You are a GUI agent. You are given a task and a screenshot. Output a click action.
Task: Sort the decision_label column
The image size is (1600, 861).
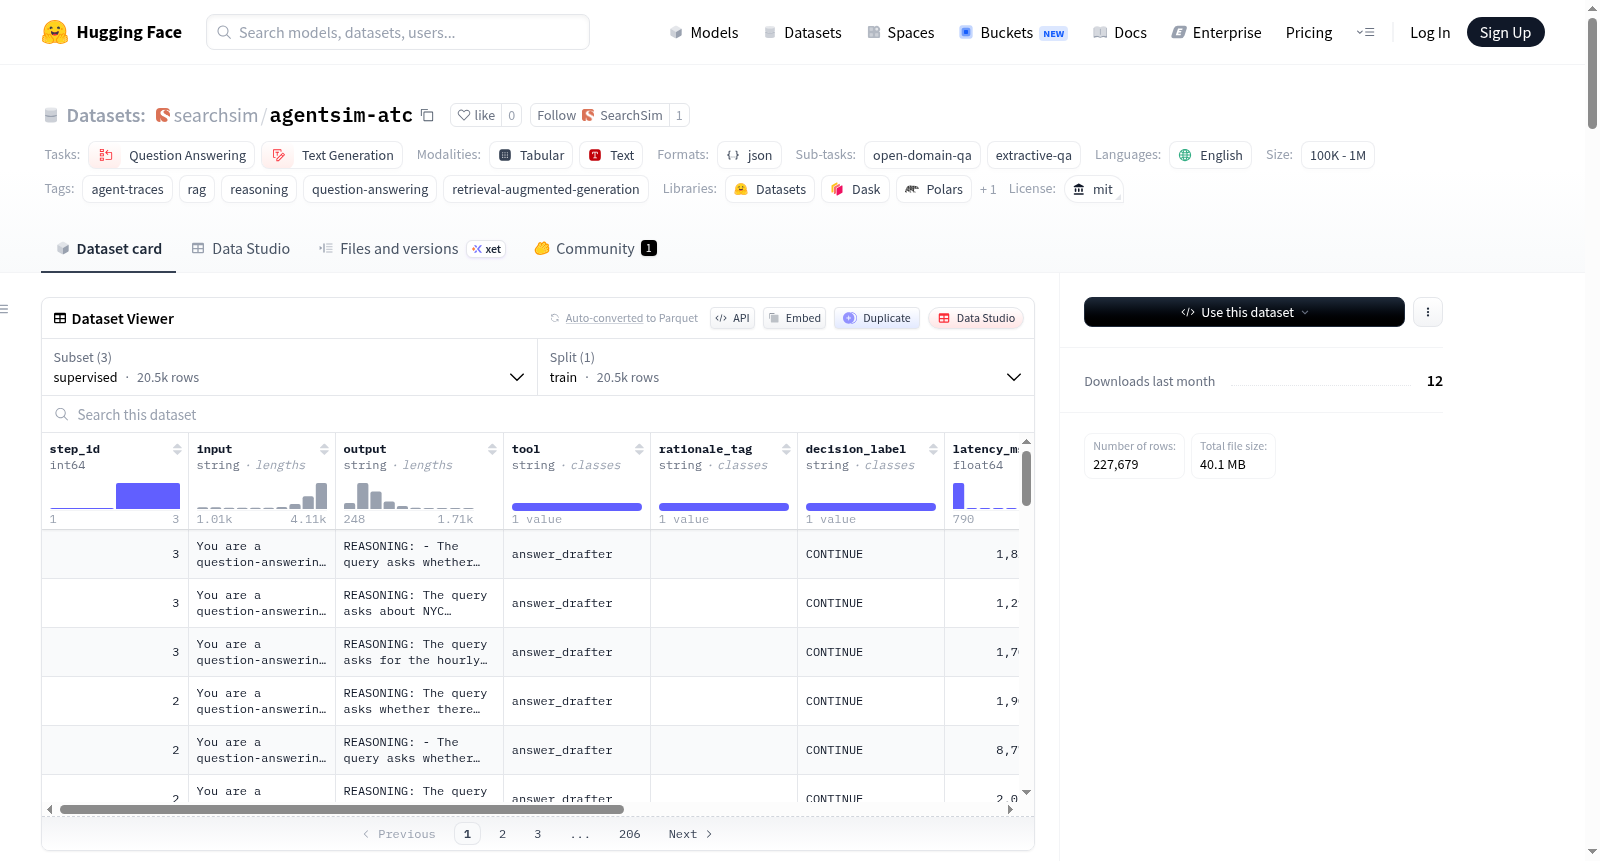pos(933,449)
